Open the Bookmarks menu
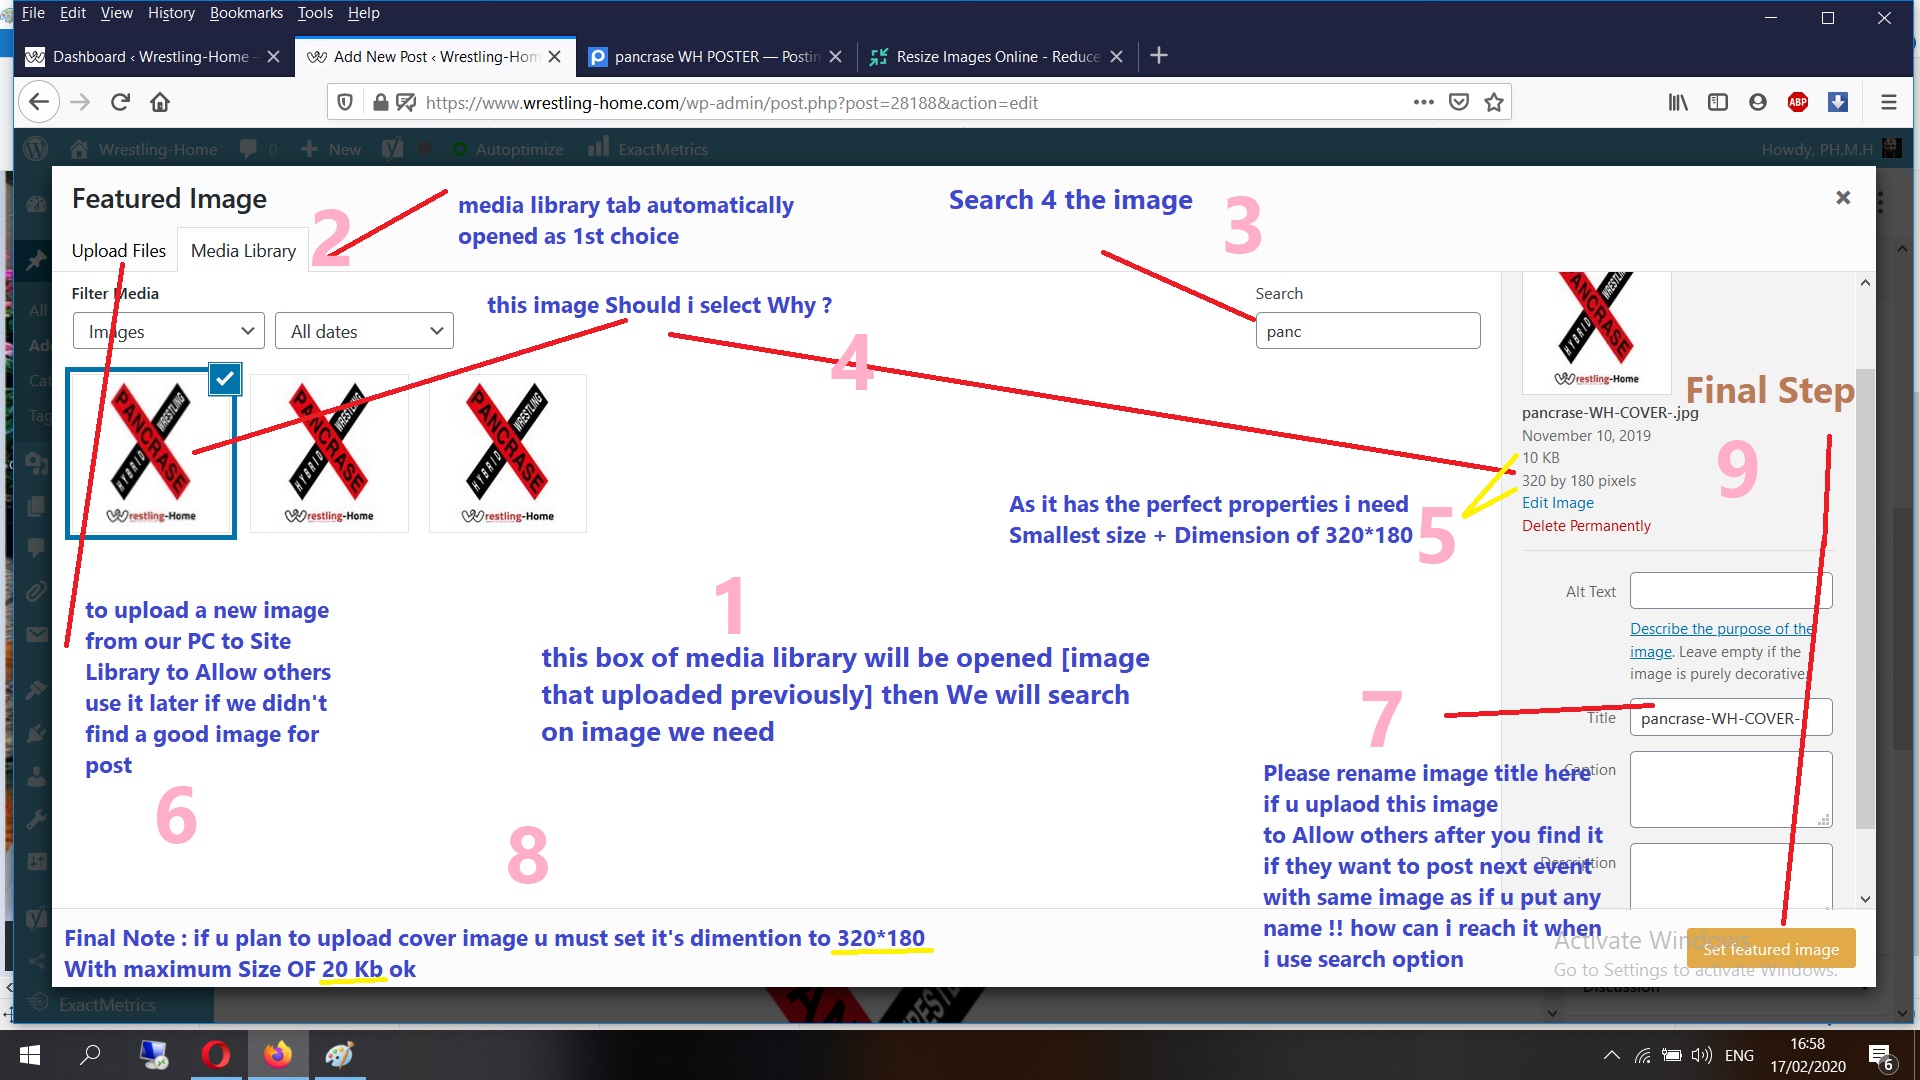This screenshot has height=1080, width=1920. click(x=246, y=13)
